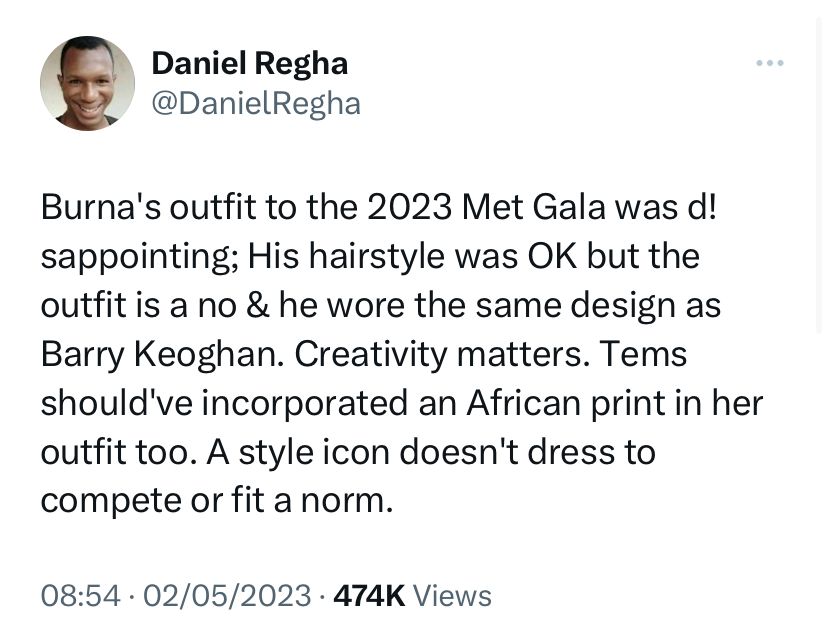The width and height of the screenshot is (828, 630).
Task: Click the word Burna's in the tweet
Action: pyautogui.click(x=101, y=208)
